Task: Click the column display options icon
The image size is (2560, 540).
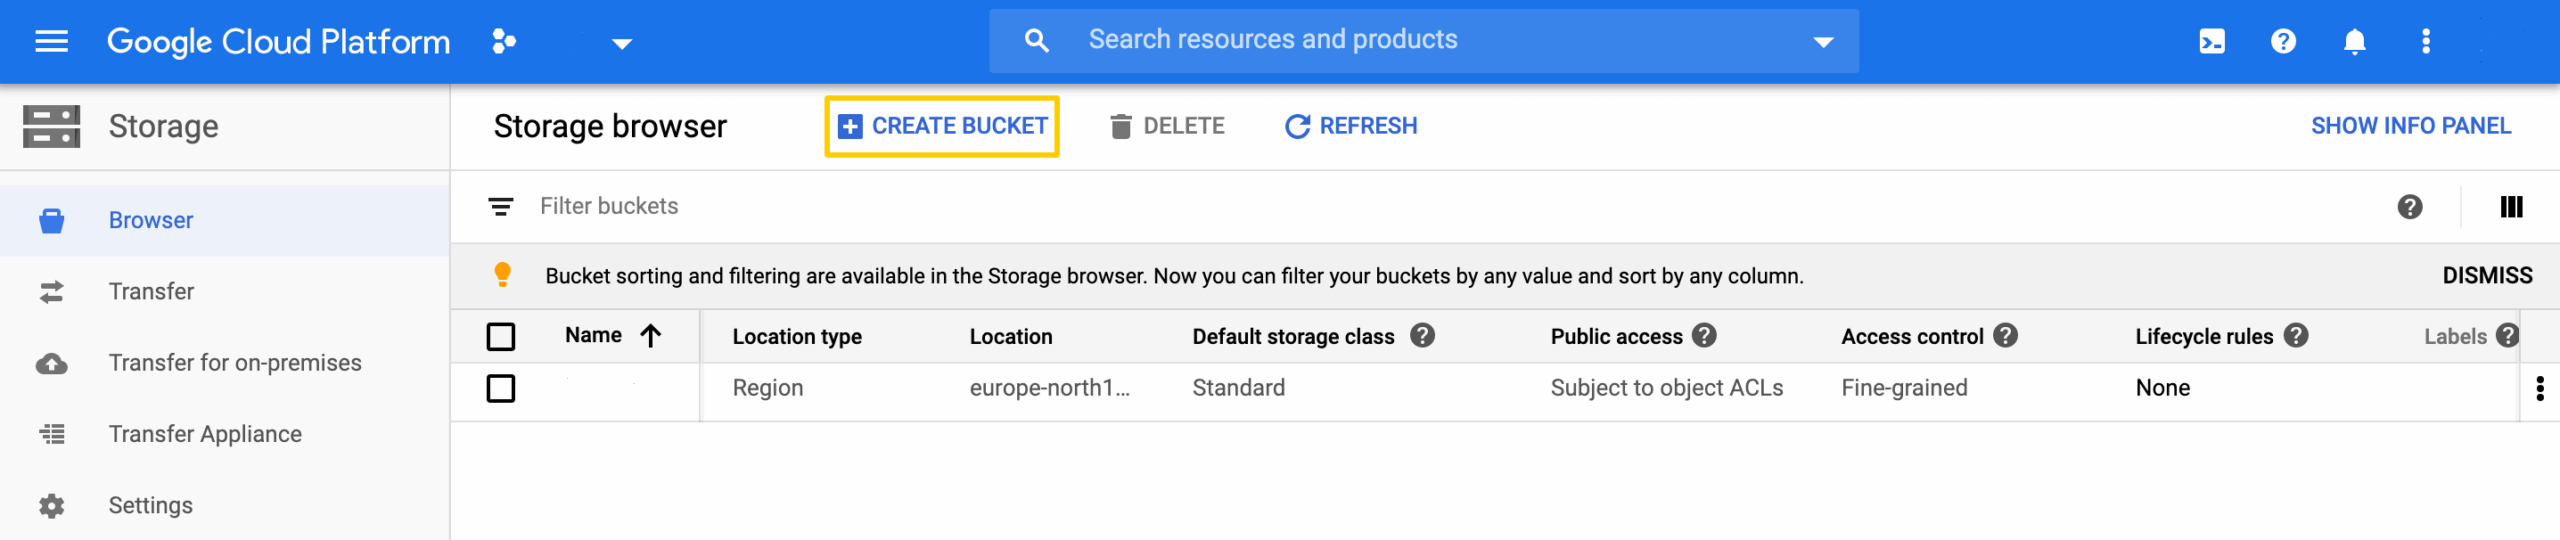Action: (2511, 207)
